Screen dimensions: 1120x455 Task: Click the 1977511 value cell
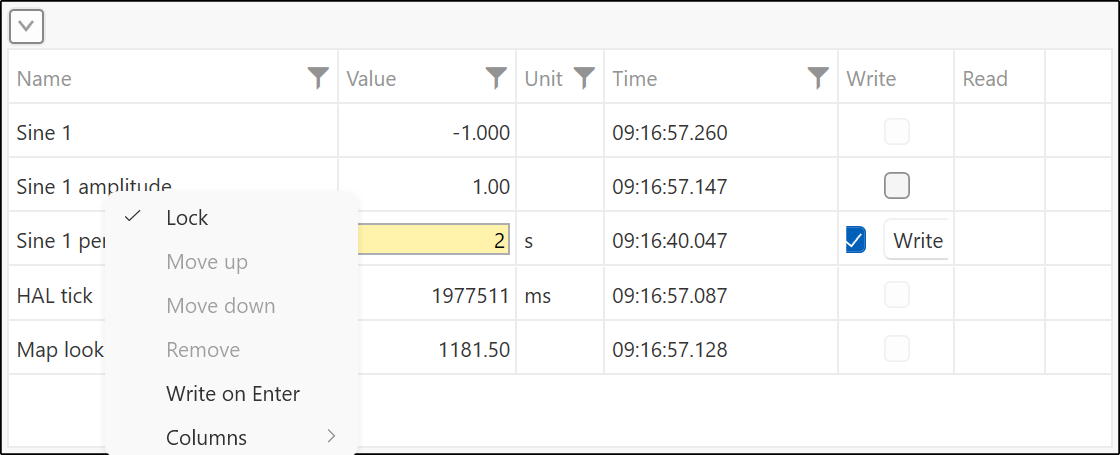click(434, 294)
